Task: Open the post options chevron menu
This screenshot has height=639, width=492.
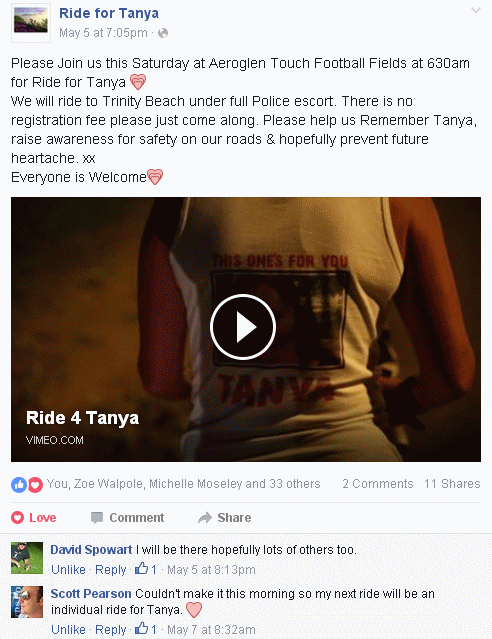Action: coord(476,11)
